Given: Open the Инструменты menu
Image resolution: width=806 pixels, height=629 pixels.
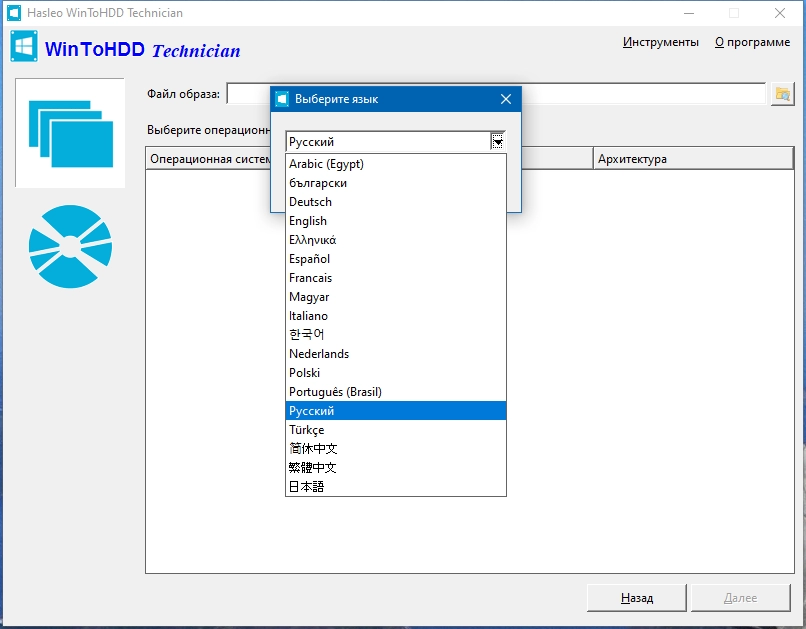Looking at the screenshot, I should point(661,42).
